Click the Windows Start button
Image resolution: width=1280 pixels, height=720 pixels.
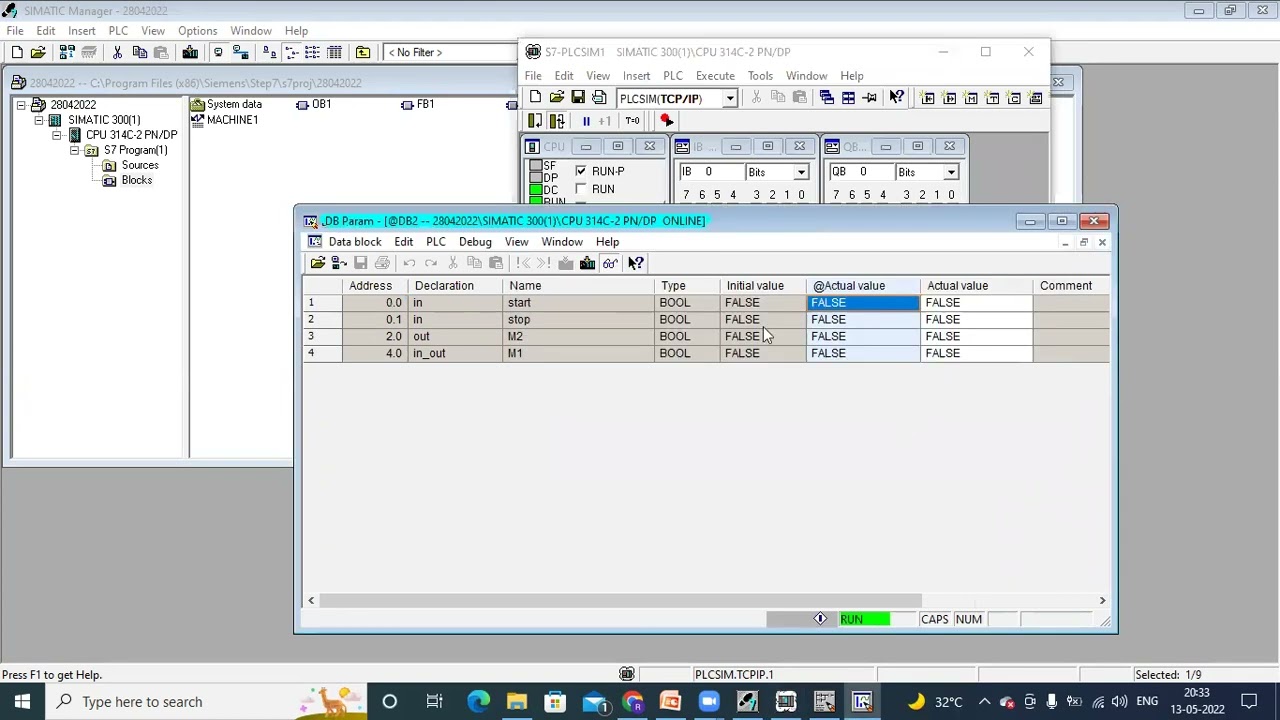22,701
